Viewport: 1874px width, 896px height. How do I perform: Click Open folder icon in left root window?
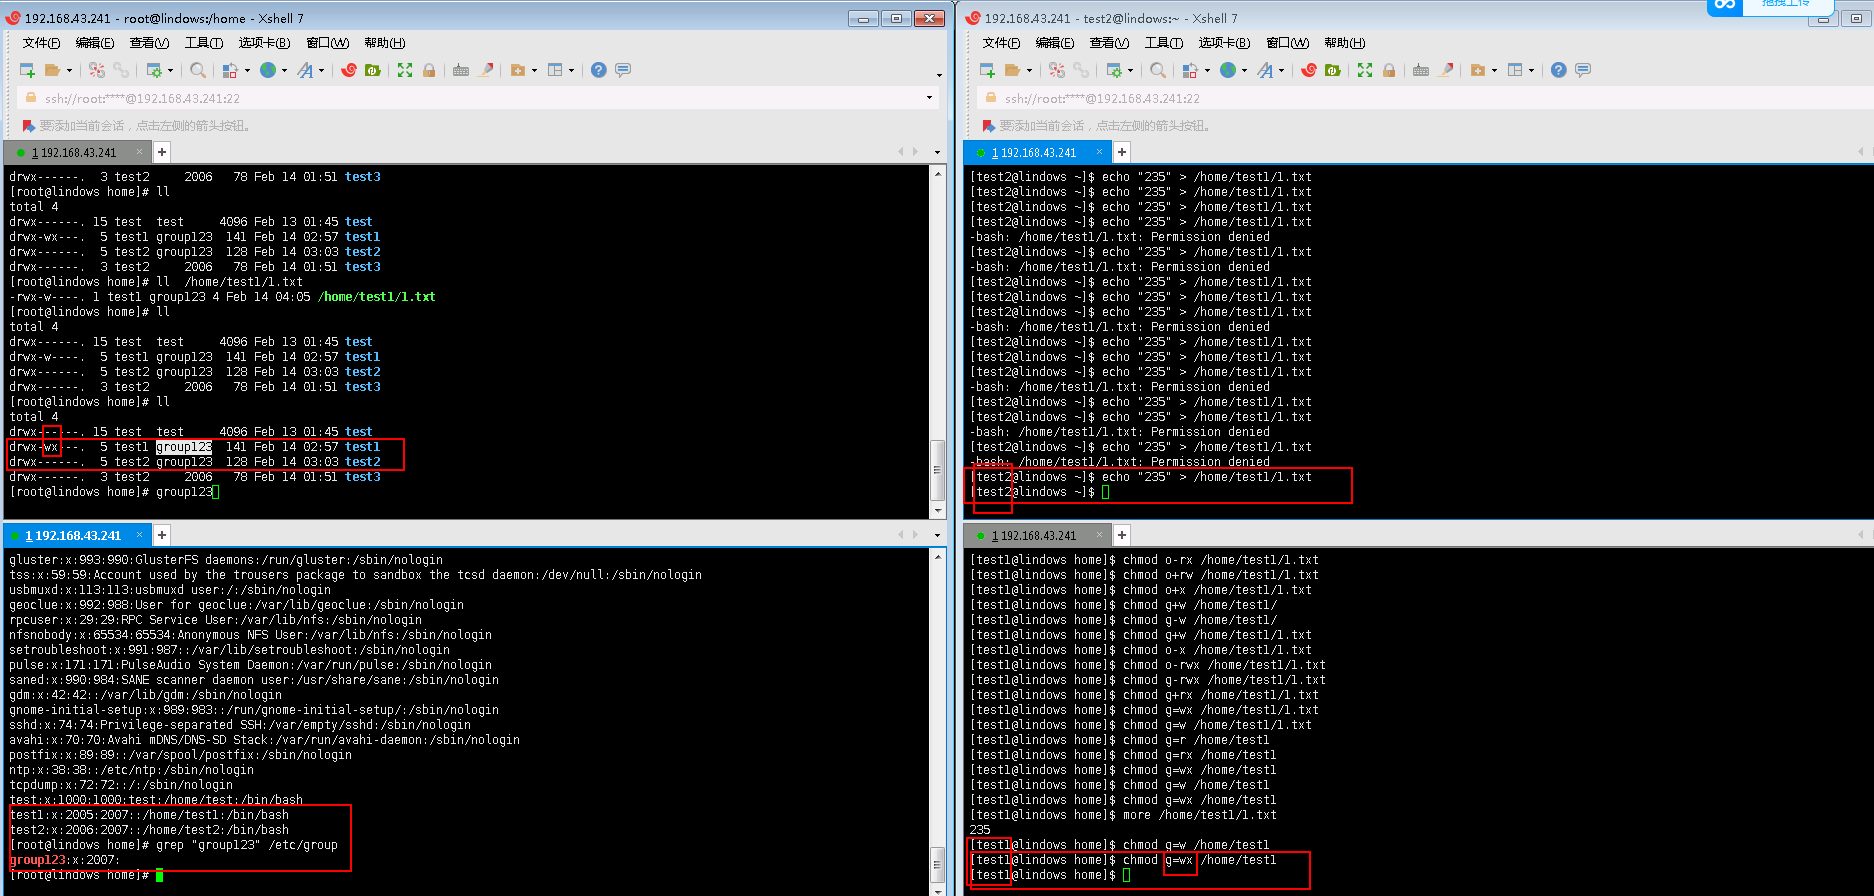point(53,70)
